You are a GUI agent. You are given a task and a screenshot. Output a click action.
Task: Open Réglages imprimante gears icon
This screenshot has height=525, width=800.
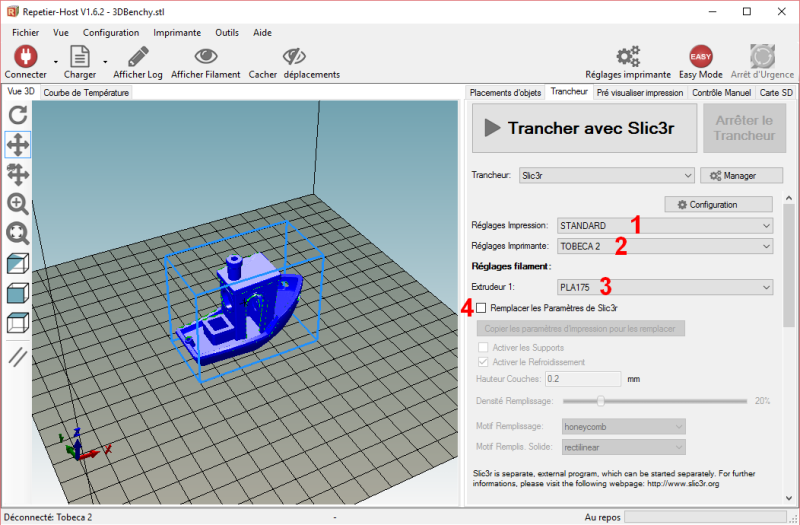[x=628, y=56]
